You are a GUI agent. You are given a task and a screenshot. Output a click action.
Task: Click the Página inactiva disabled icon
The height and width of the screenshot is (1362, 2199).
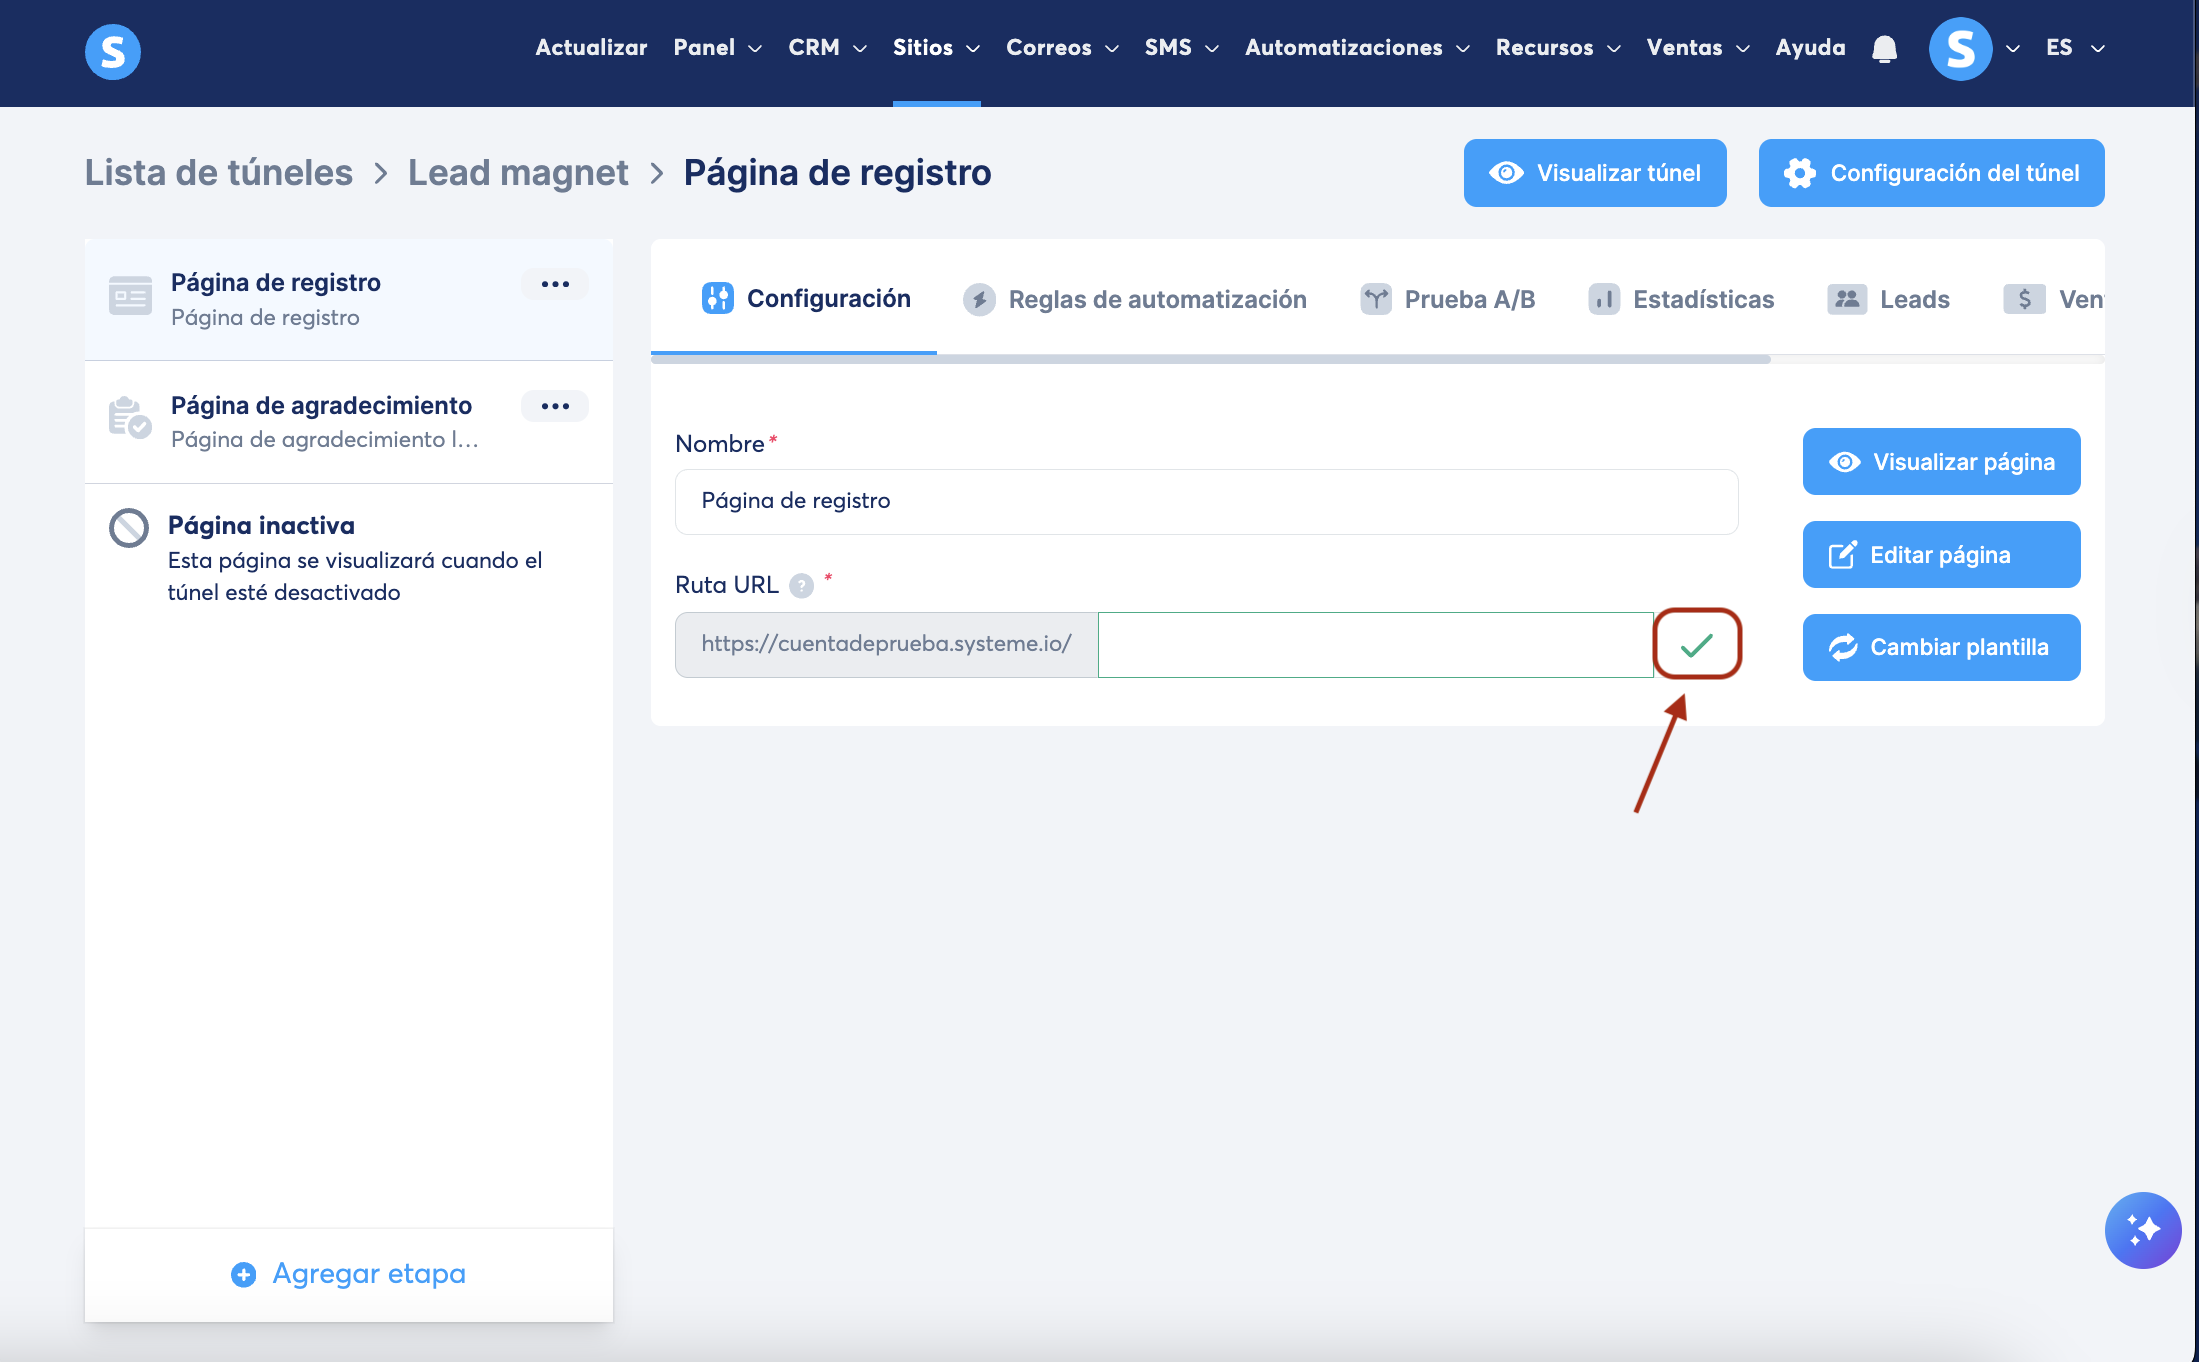point(129,527)
